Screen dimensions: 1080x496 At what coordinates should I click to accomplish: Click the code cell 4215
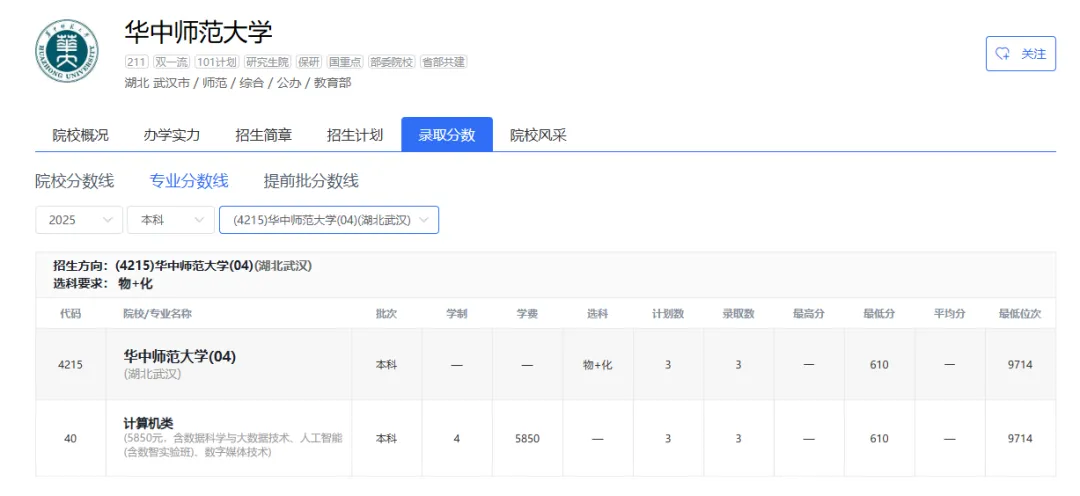70,364
